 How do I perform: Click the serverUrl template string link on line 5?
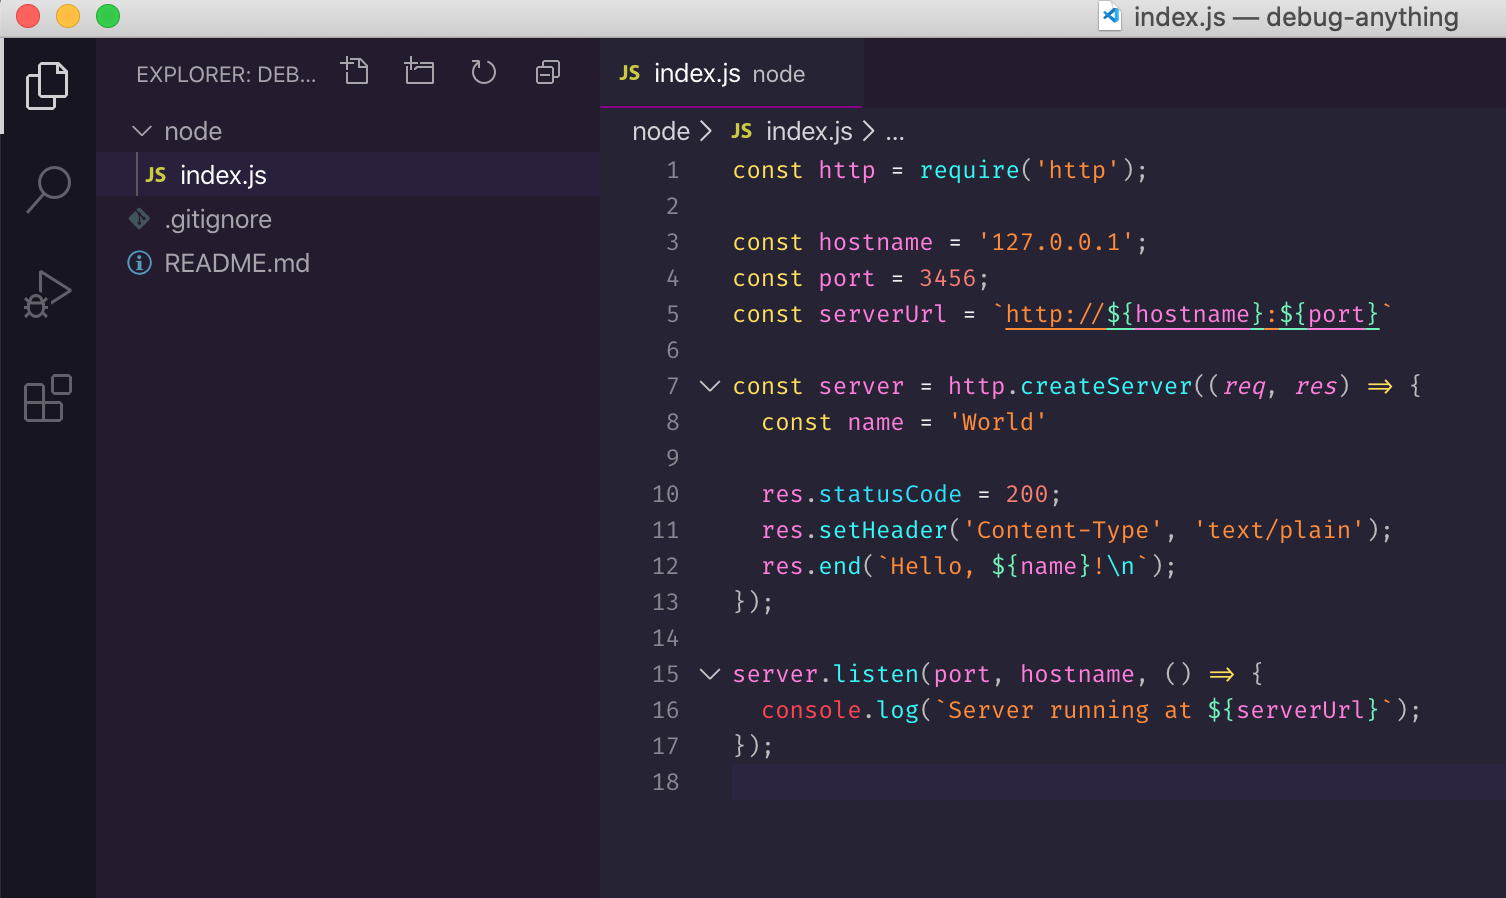1192,314
